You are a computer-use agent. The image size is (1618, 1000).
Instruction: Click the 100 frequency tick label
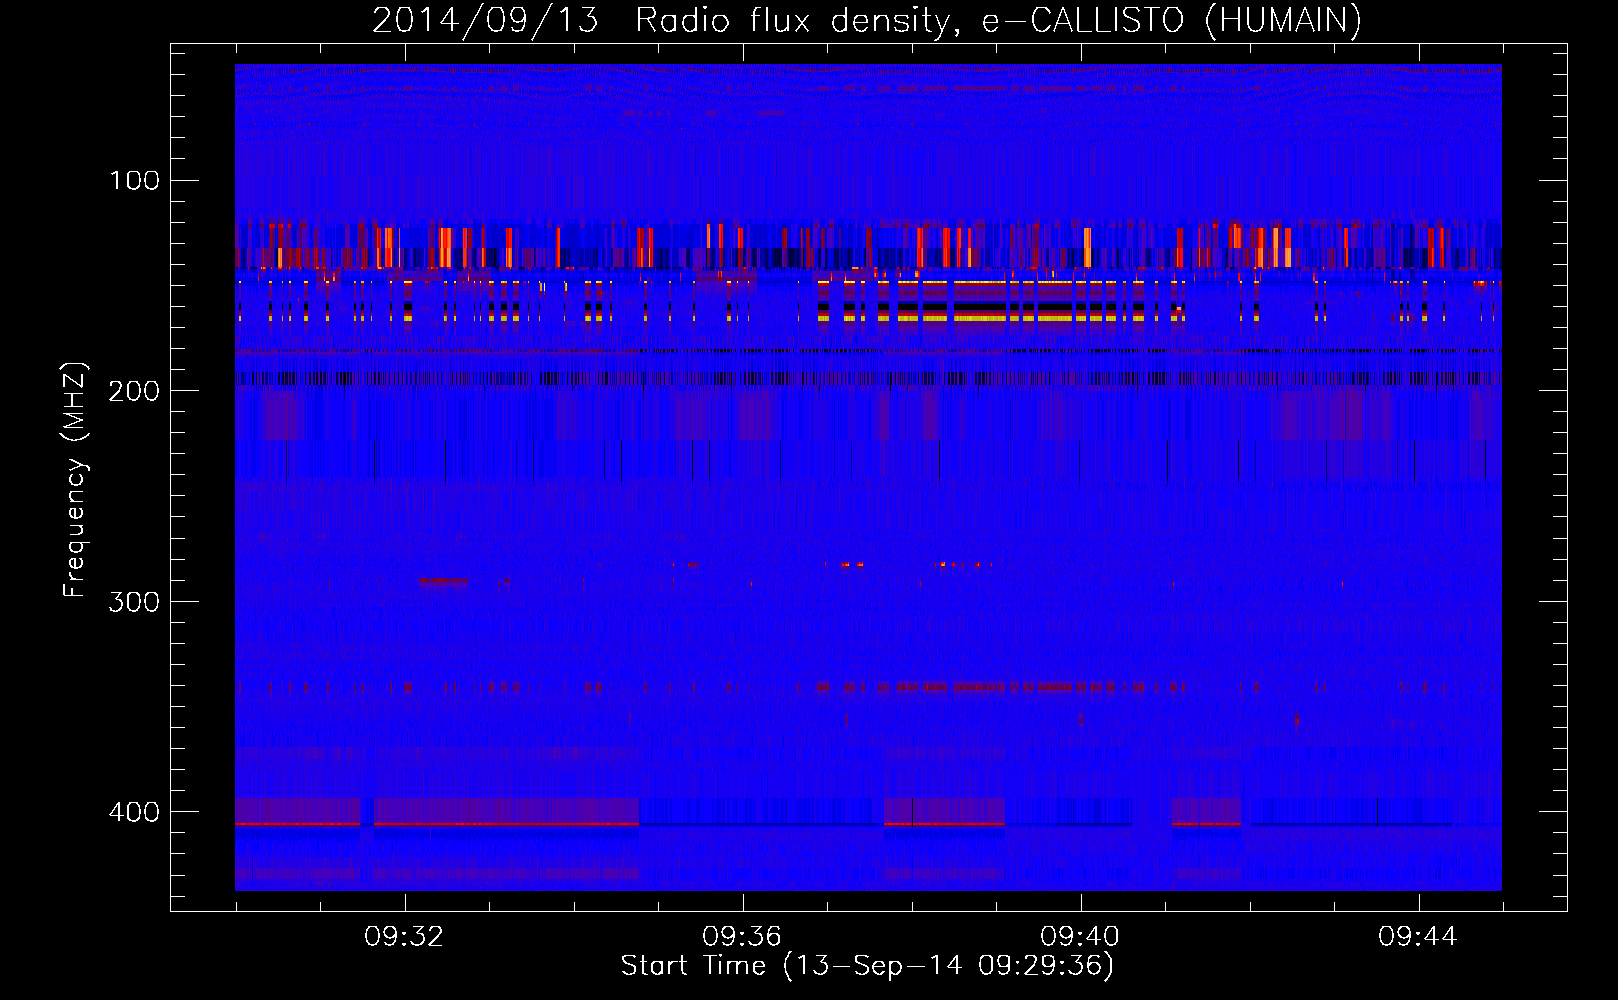tap(134, 180)
